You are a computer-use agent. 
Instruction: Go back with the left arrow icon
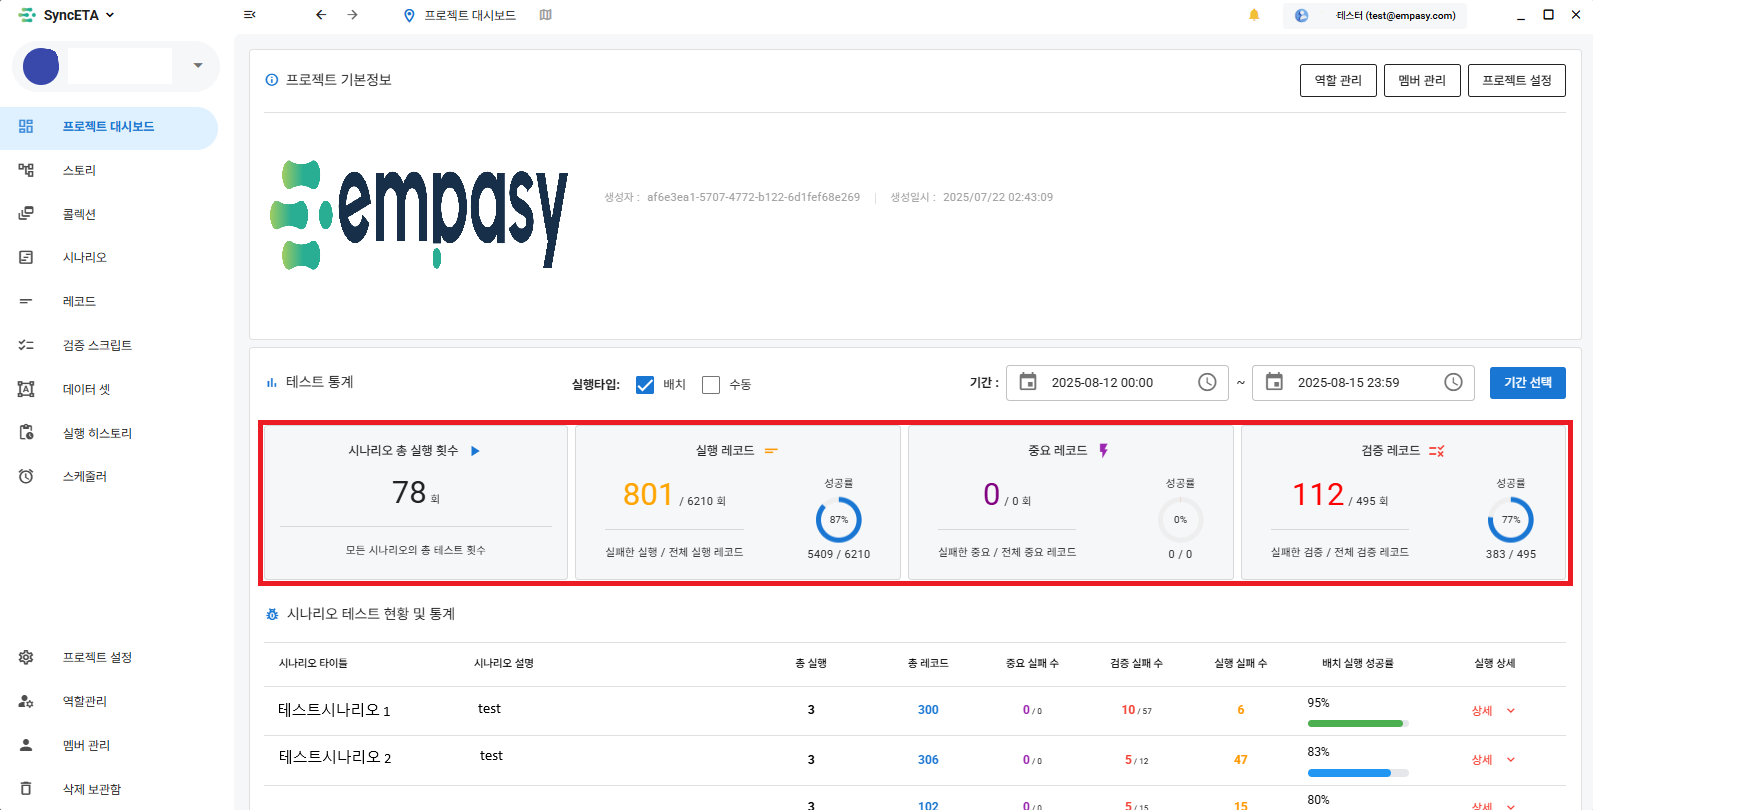coord(321,15)
